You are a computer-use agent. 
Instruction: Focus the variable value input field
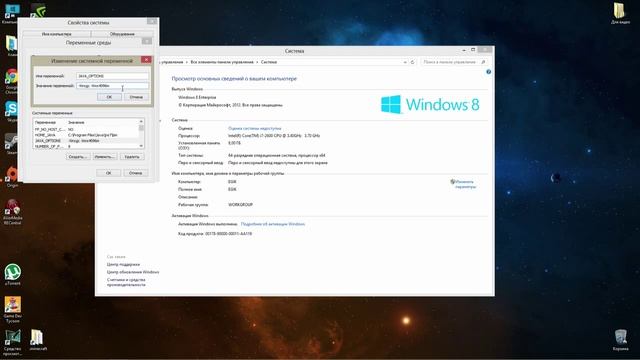click(112, 86)
